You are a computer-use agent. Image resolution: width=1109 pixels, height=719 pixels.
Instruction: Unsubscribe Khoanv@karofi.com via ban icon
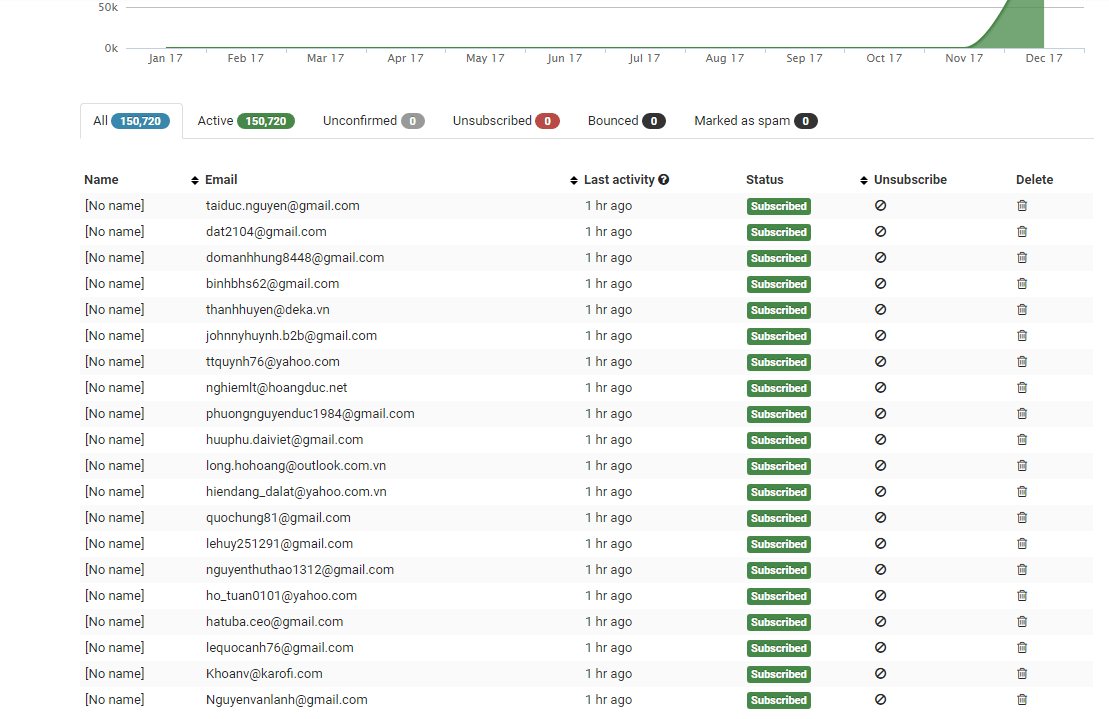(x=880, y=674)
